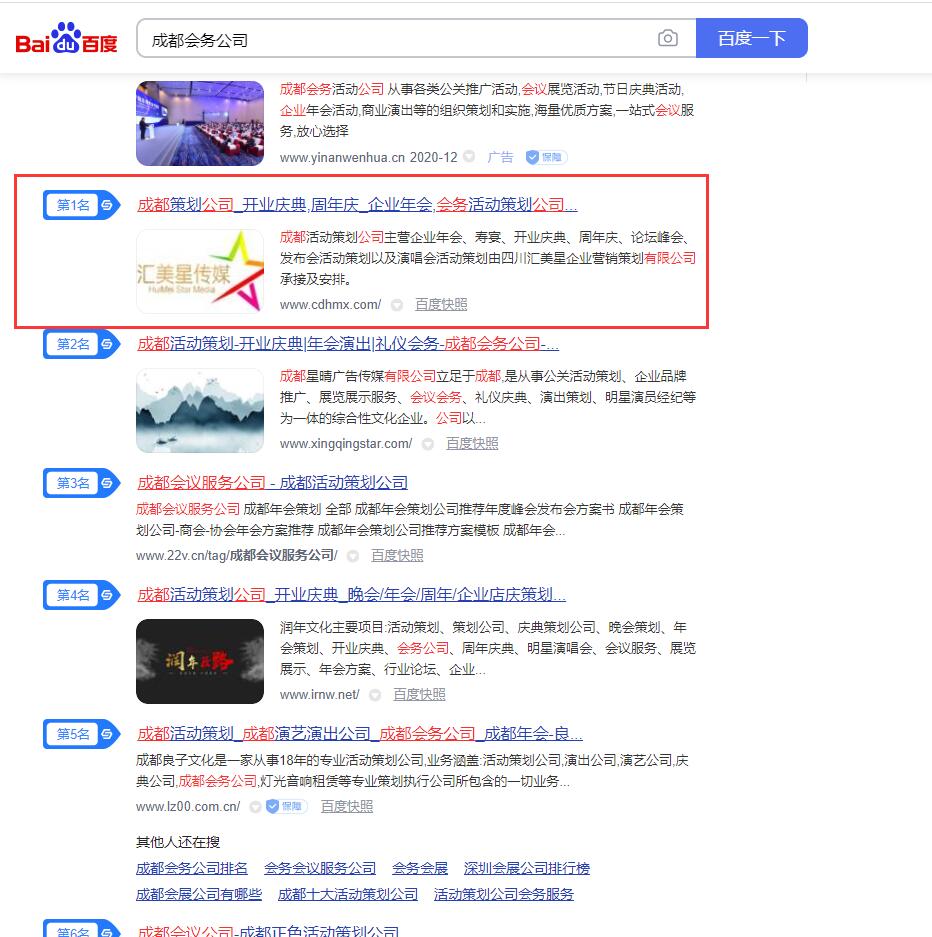Click the 第5名 rank badge
Viewport: 932px width, 937px height.
click(81, 734)
